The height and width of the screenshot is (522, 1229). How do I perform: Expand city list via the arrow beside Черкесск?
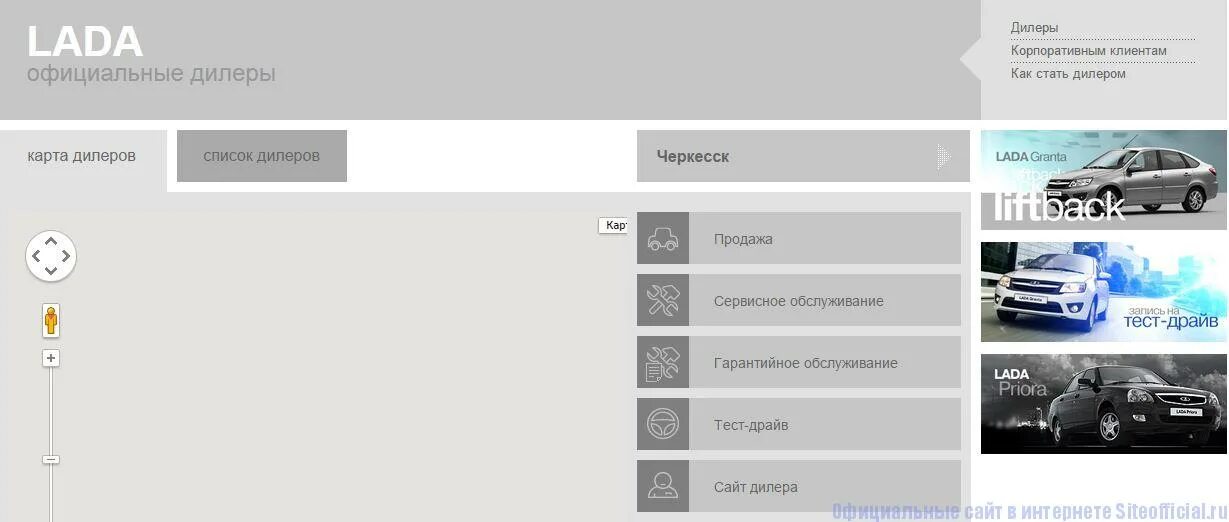pos(943,156)
